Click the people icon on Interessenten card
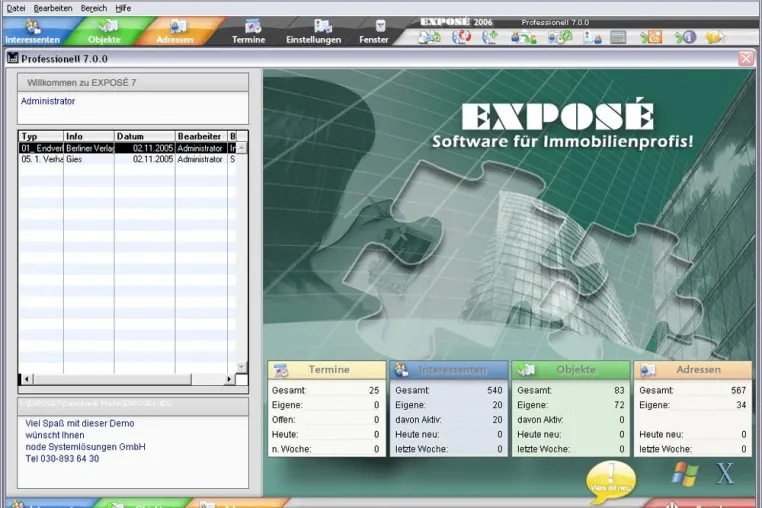This screenshot has height=508, width=762. 401,370
